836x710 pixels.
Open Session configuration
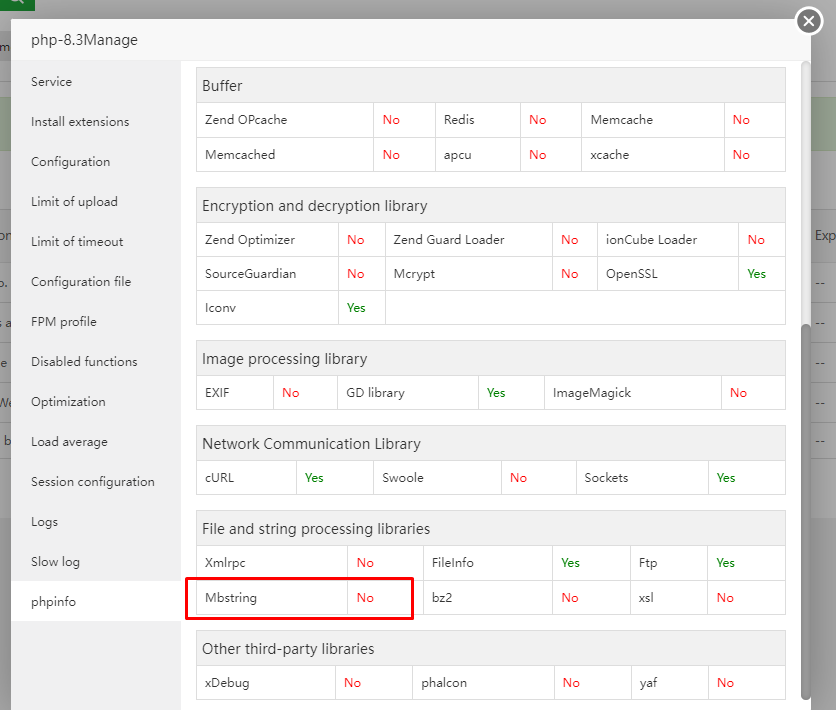(x=93, y=482)
